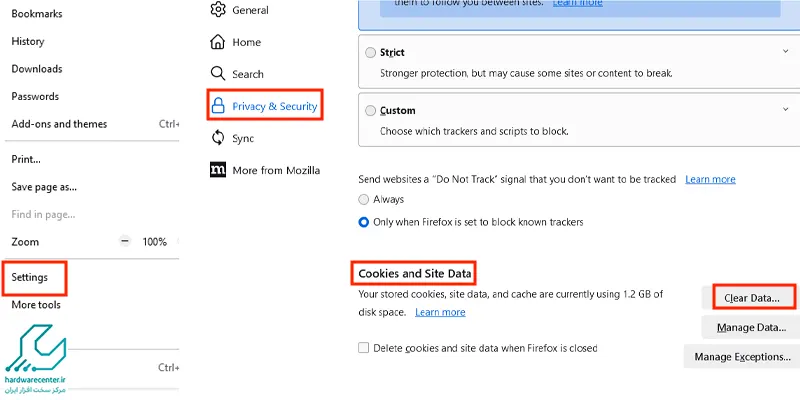Open the History menu item
This screenshot has width=800, height=400.
click(x=28, y=41)
